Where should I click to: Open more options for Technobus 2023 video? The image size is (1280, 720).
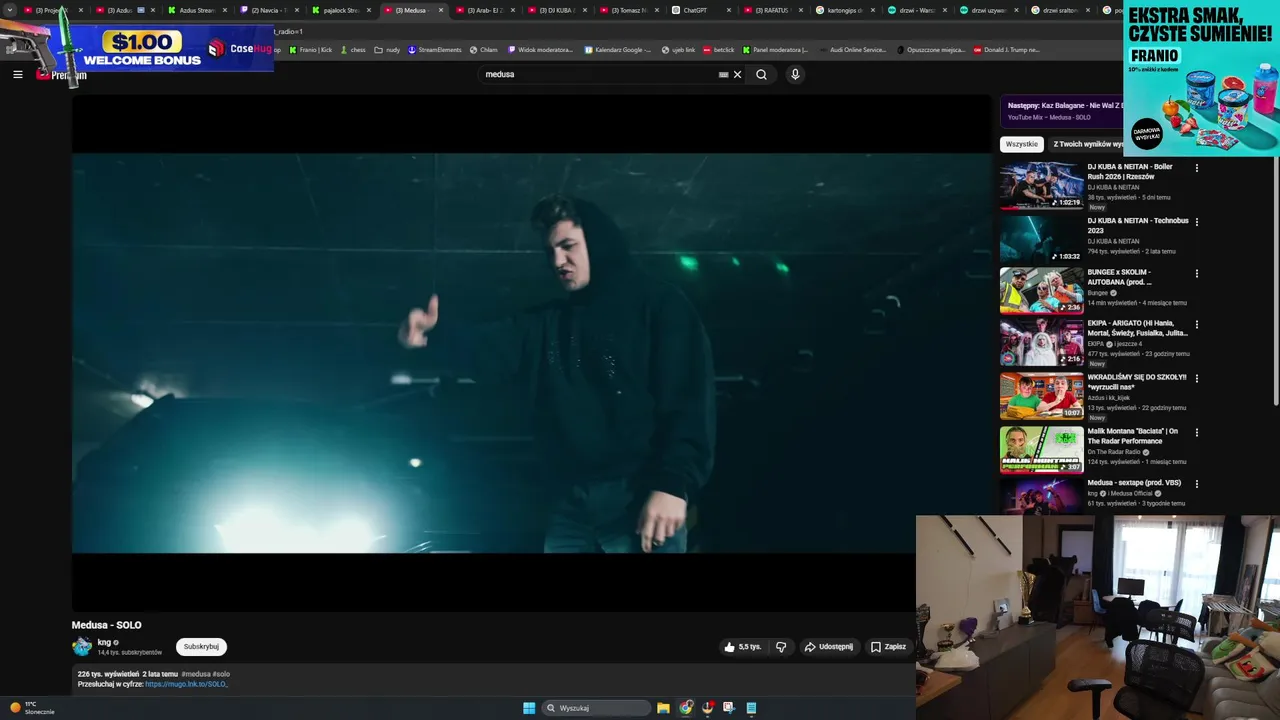coord(1196,222)
